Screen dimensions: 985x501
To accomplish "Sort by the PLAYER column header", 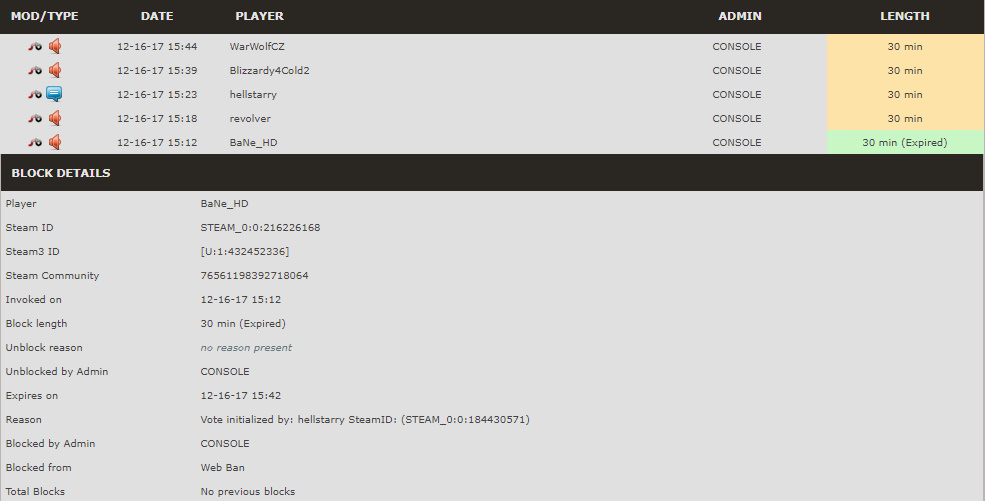I will tap(259, 16).
